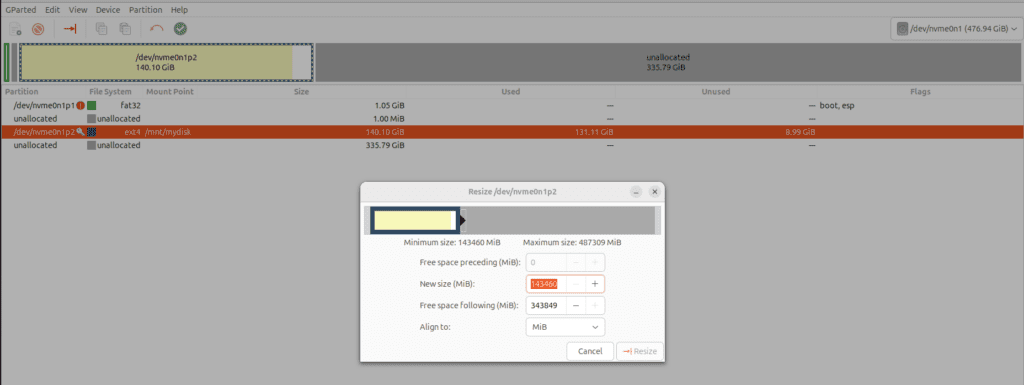Click the Free space preceding input field

[546, 263]
